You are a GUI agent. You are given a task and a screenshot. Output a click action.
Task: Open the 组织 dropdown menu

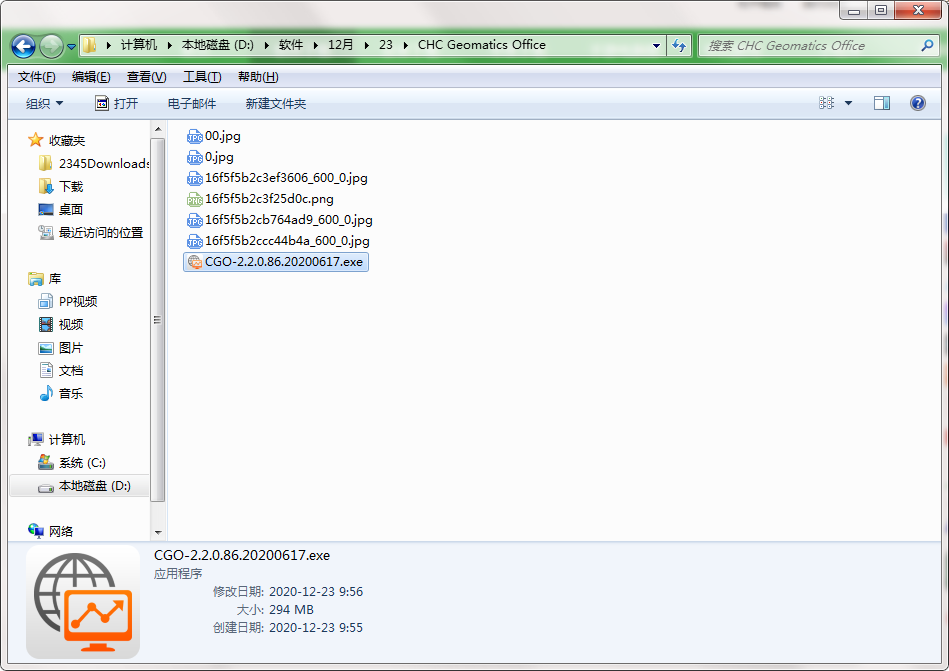point(43,102)
